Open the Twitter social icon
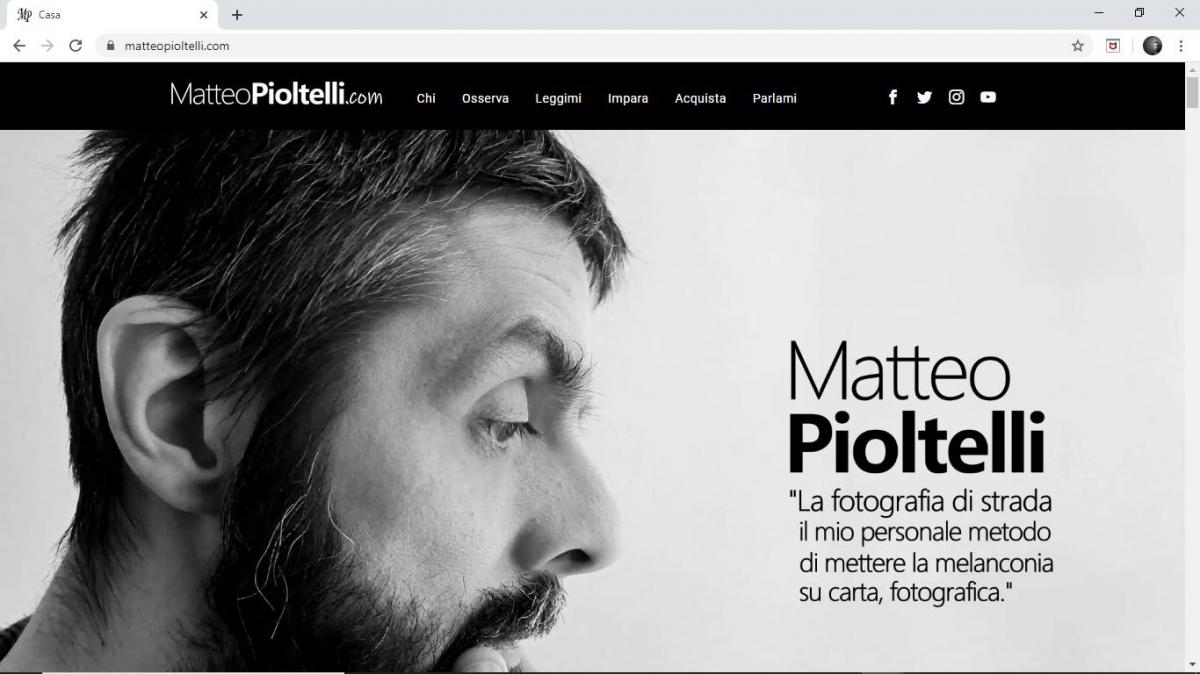The image size is (1200, 674). [924, 97]
